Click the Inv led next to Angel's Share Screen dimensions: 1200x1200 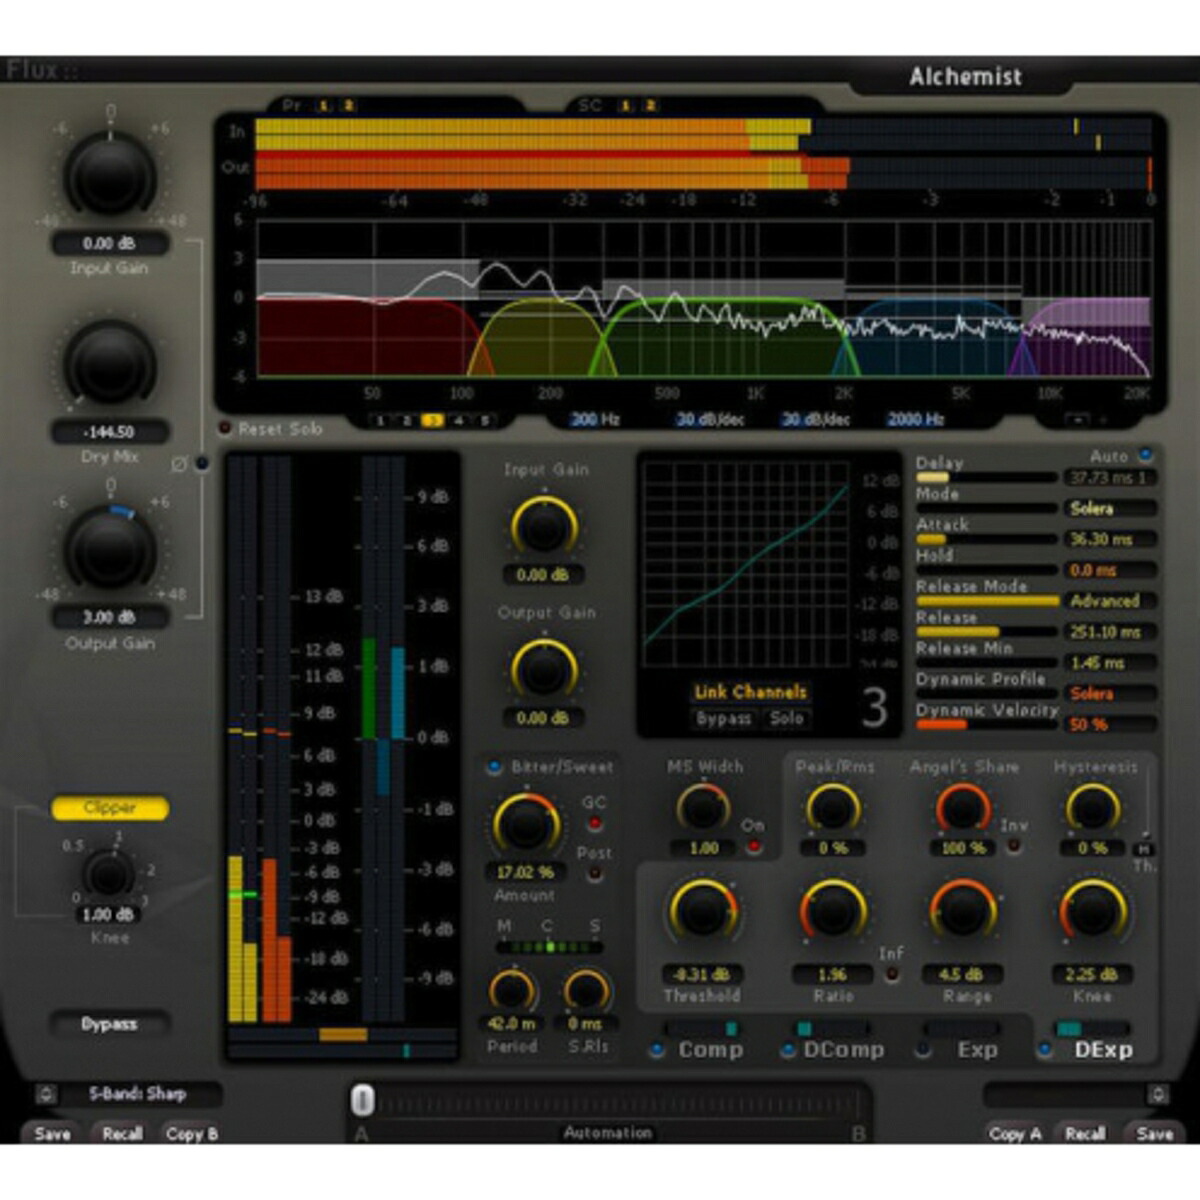pos(1014,847)
